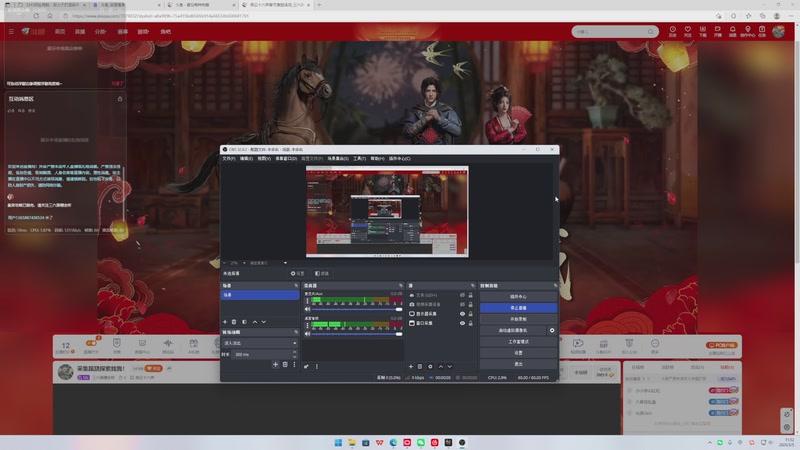Add a new source in Sources panel

pyautogui.click(x=411, y=366)
